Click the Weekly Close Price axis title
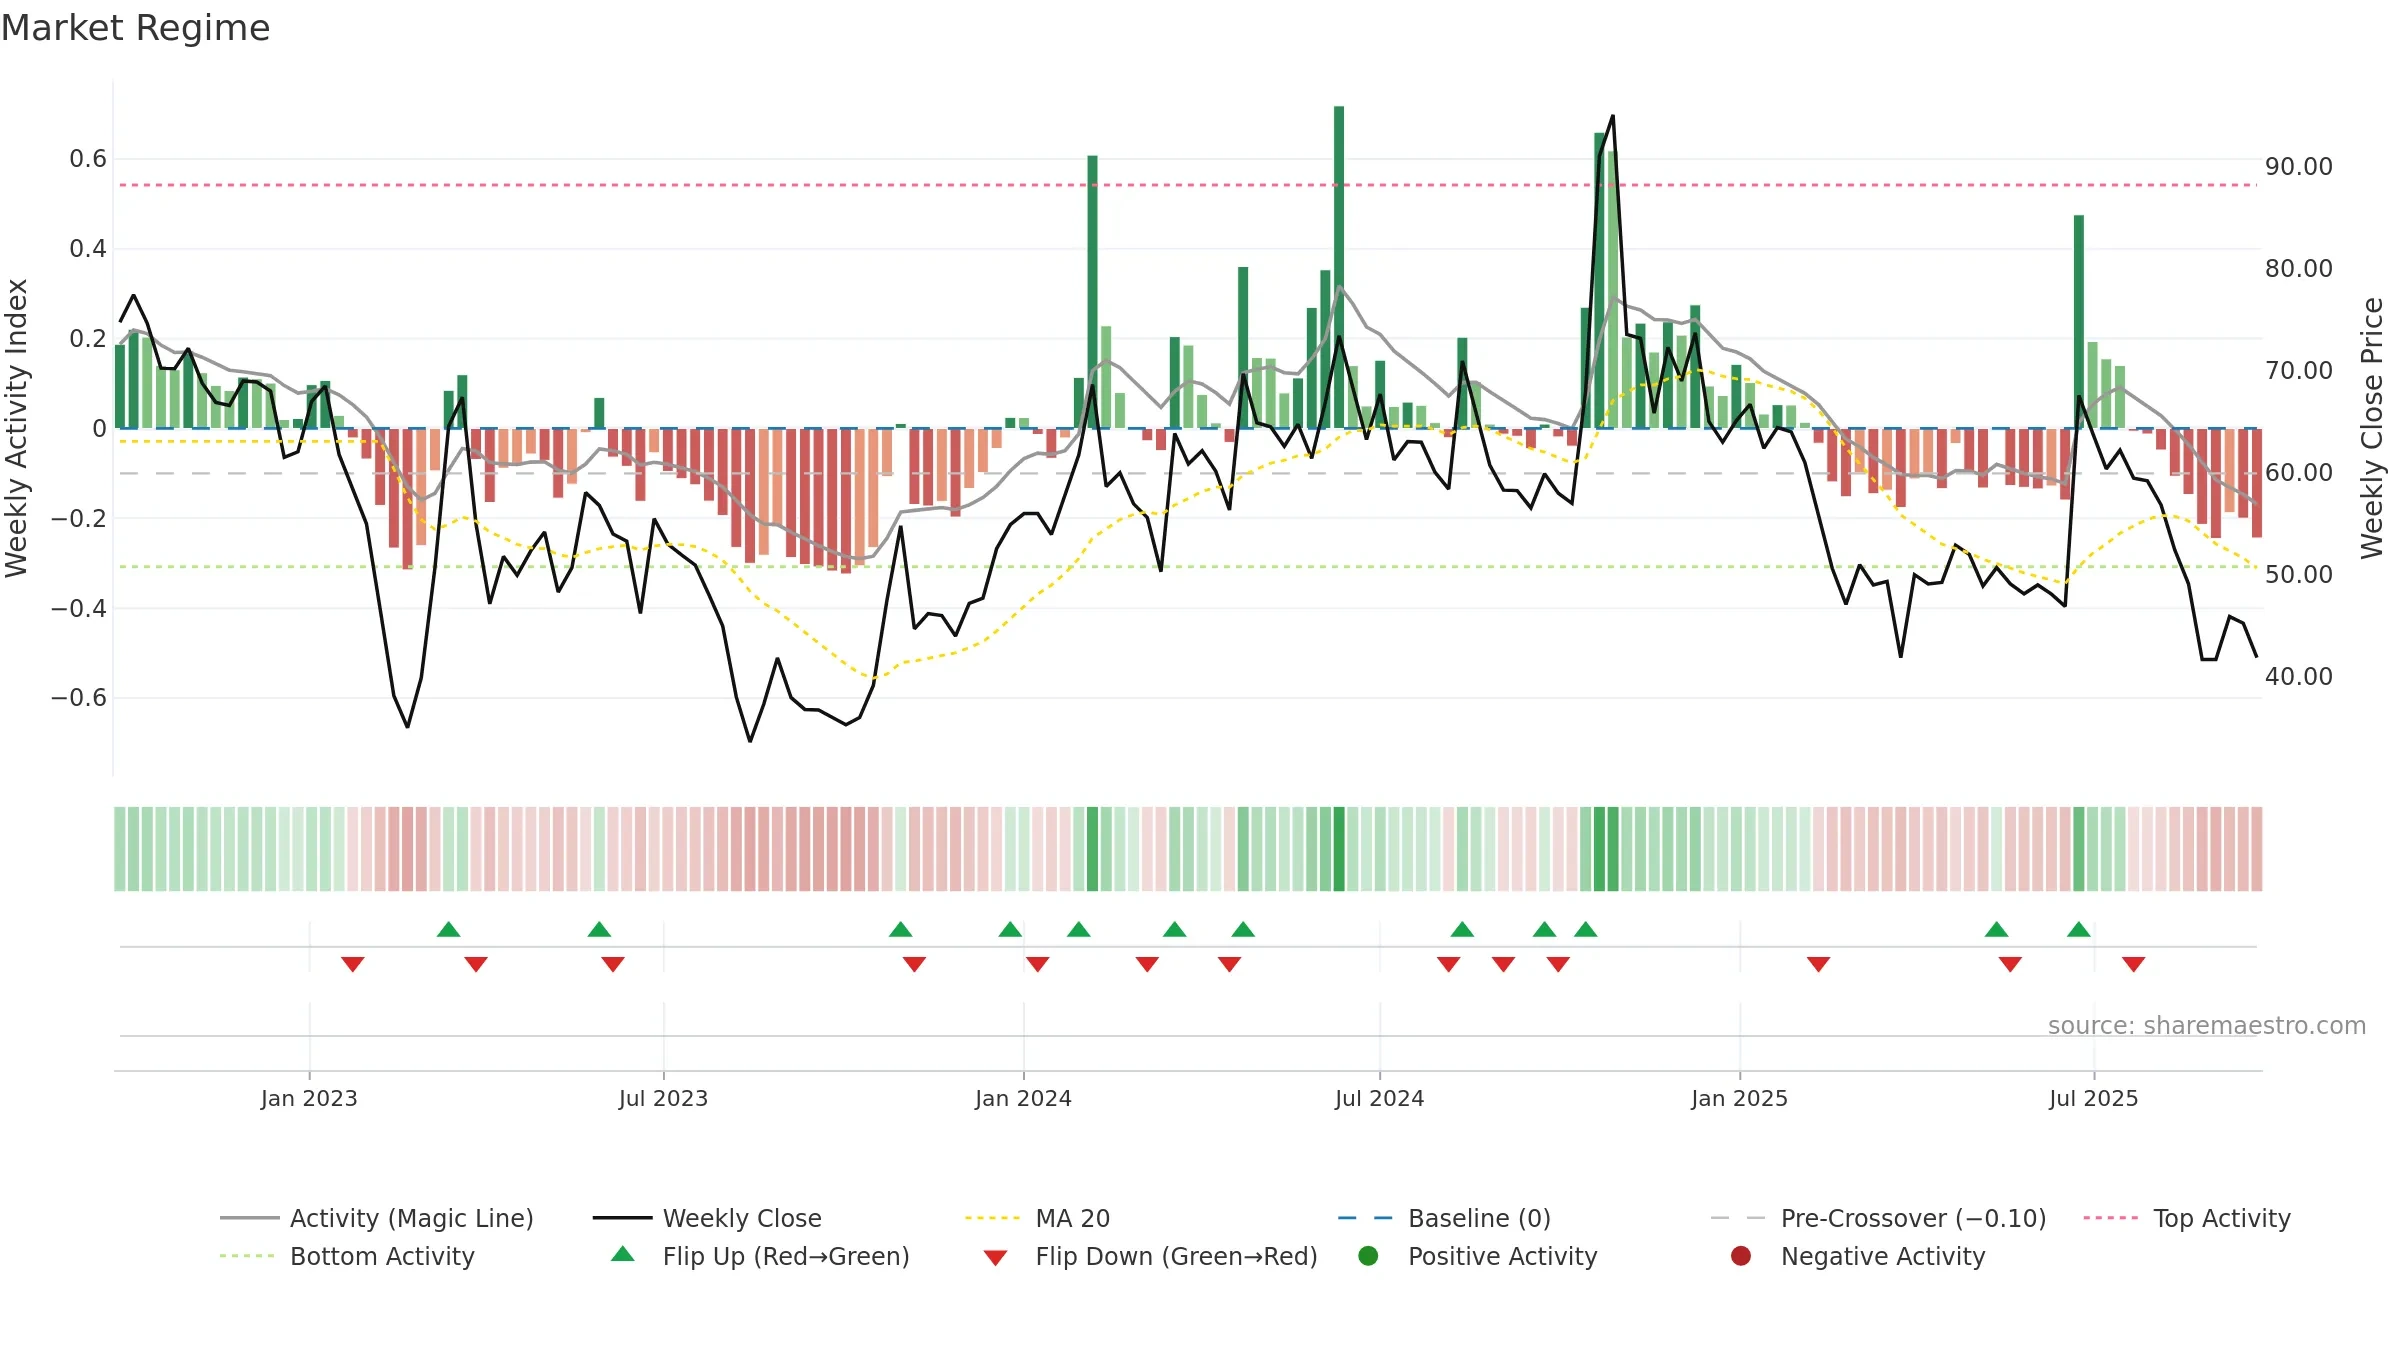 [x=2372, y=428]
